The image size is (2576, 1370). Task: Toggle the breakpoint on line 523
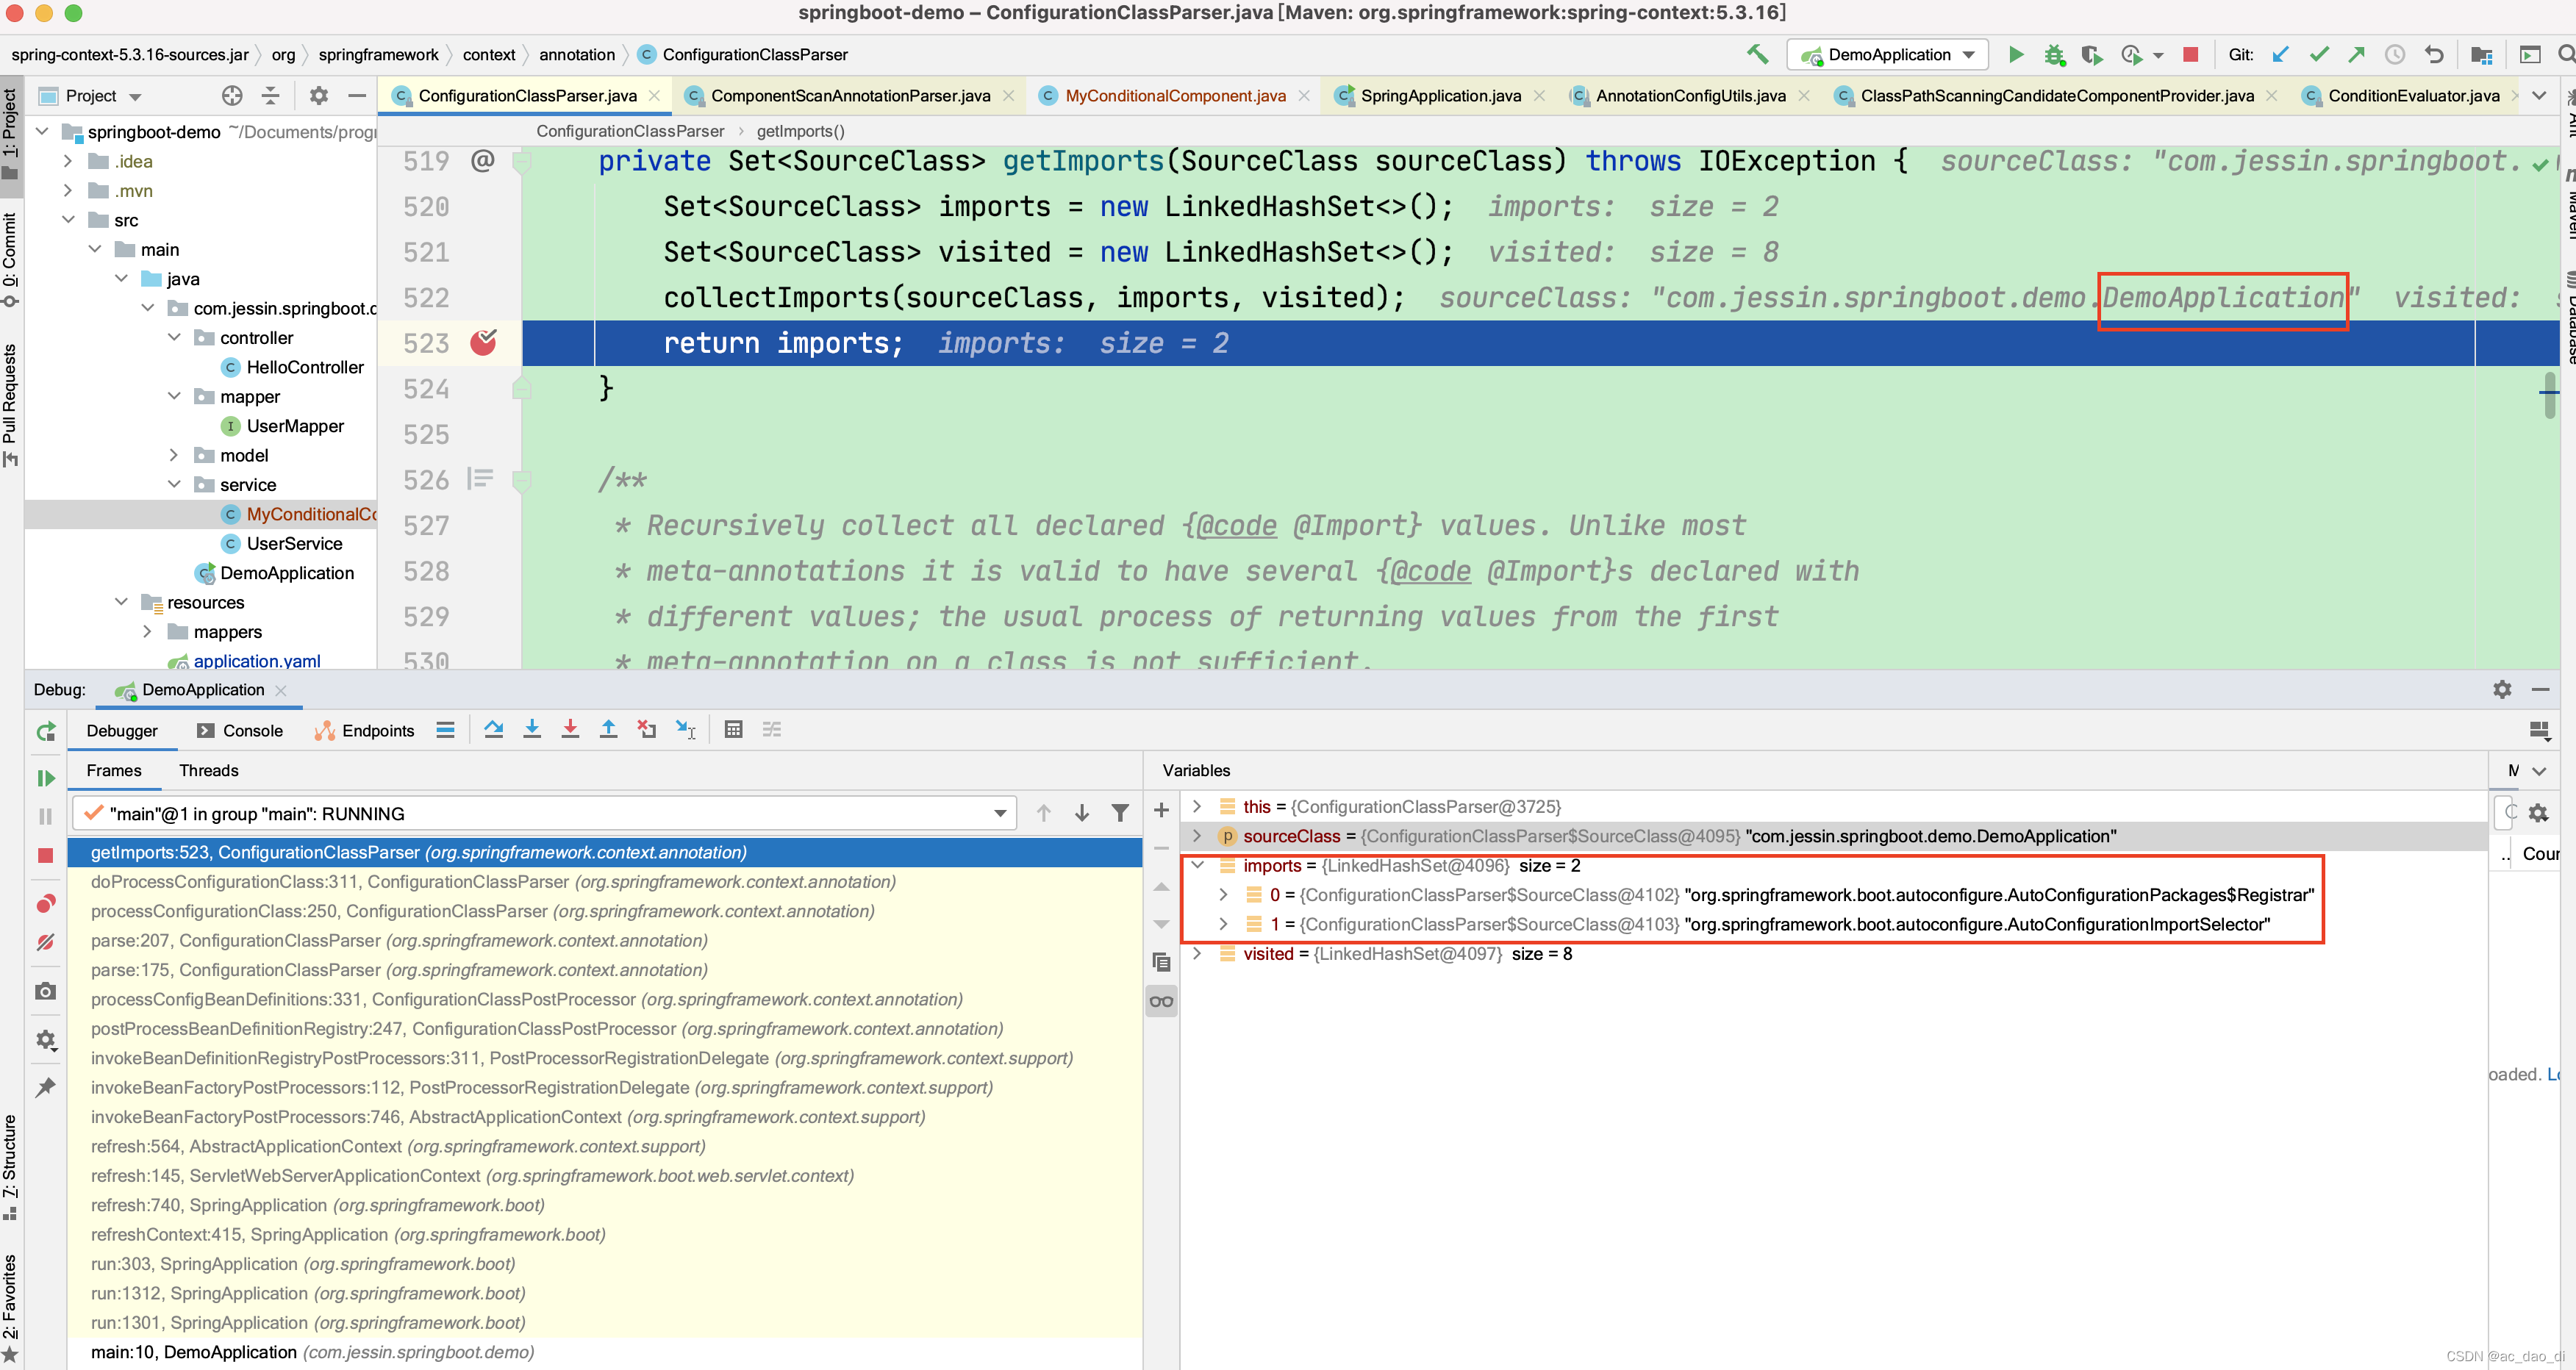484,342
